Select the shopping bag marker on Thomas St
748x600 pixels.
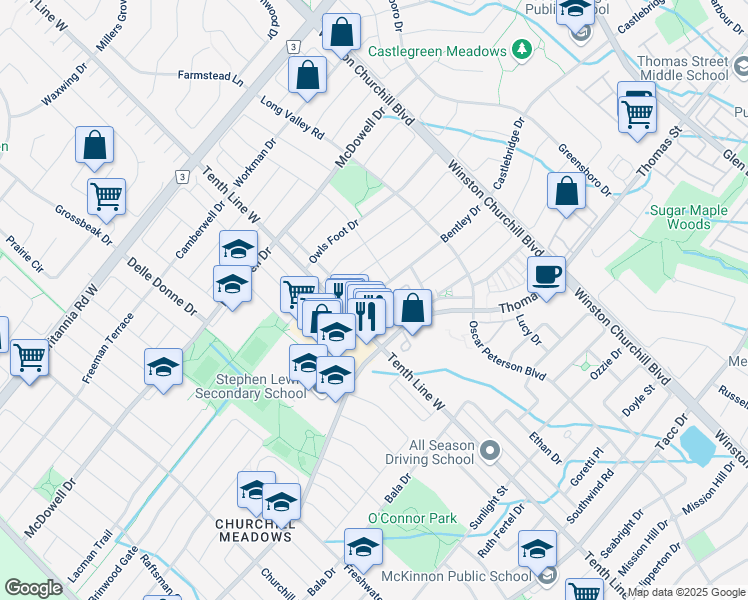point(413,310)
